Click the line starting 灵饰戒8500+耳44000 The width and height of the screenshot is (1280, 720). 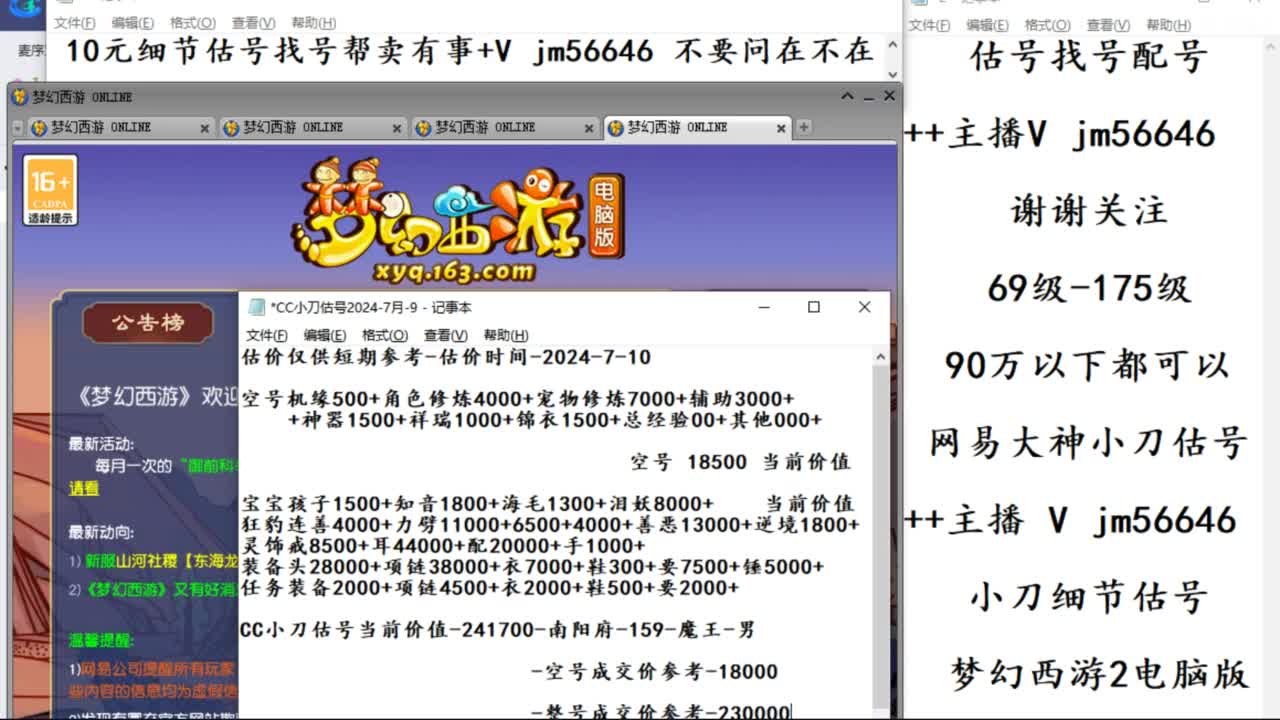[444, 545]
